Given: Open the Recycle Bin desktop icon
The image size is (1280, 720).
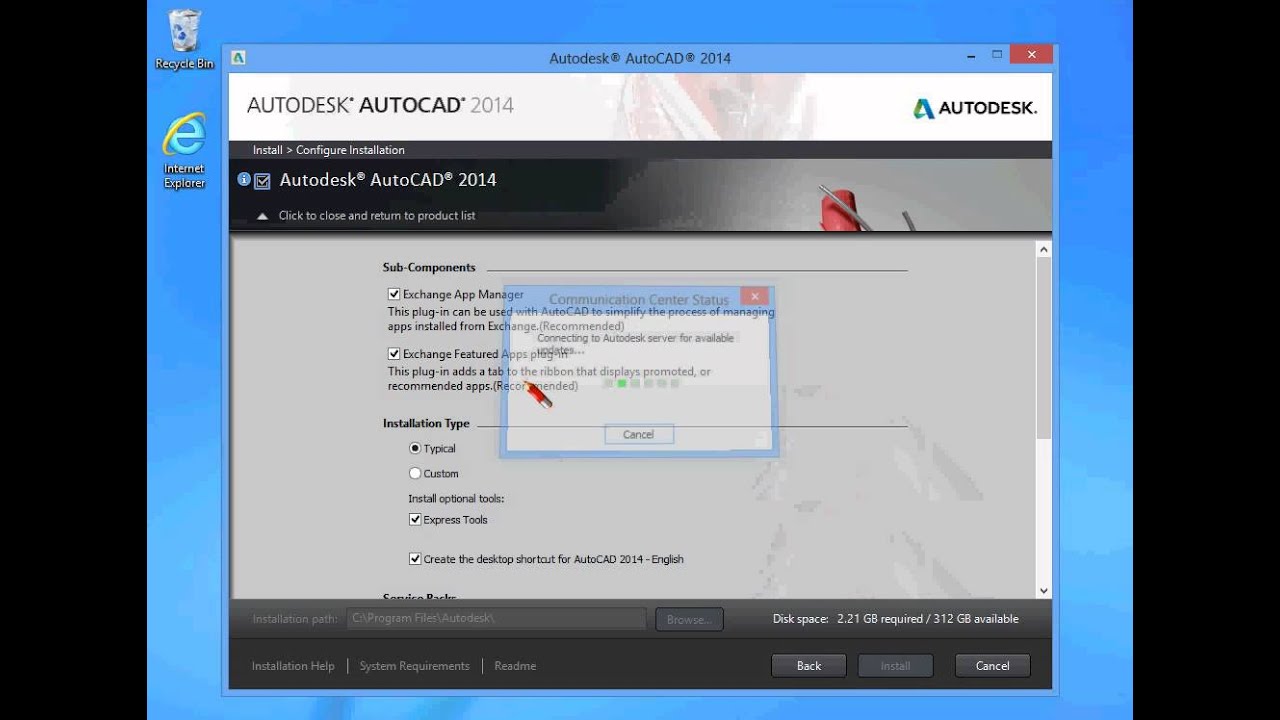Looking at the screenshot, I should click(184, 40).
